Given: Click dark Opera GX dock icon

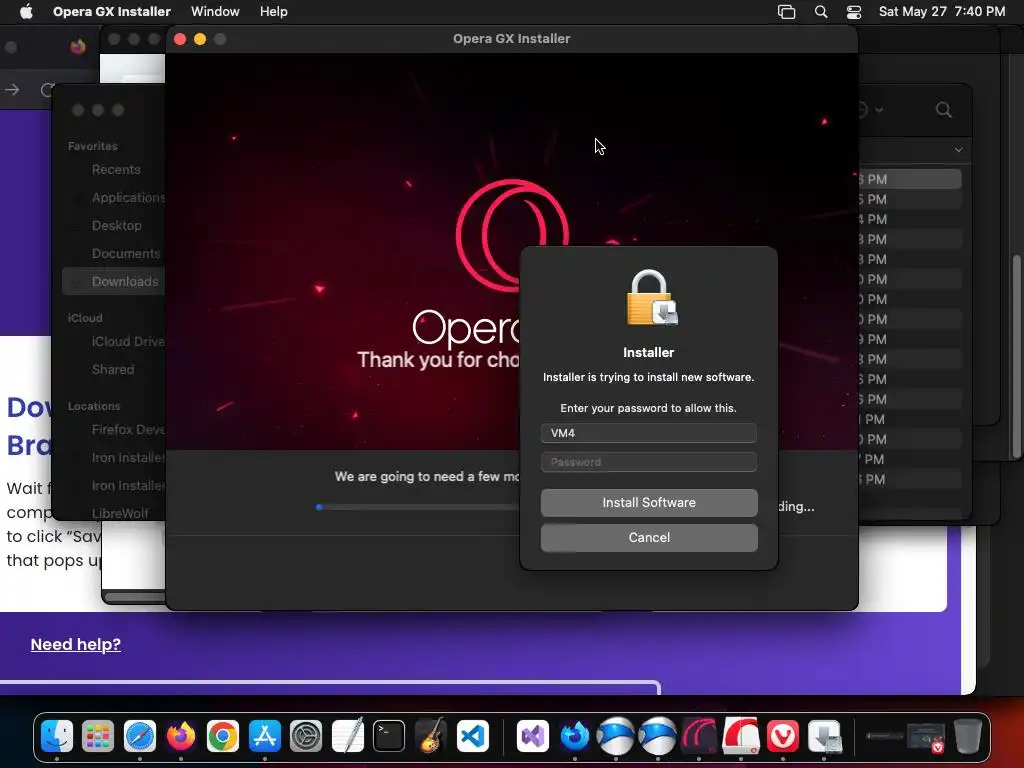Looking at the screenshot, I should (x=699, y=736).
